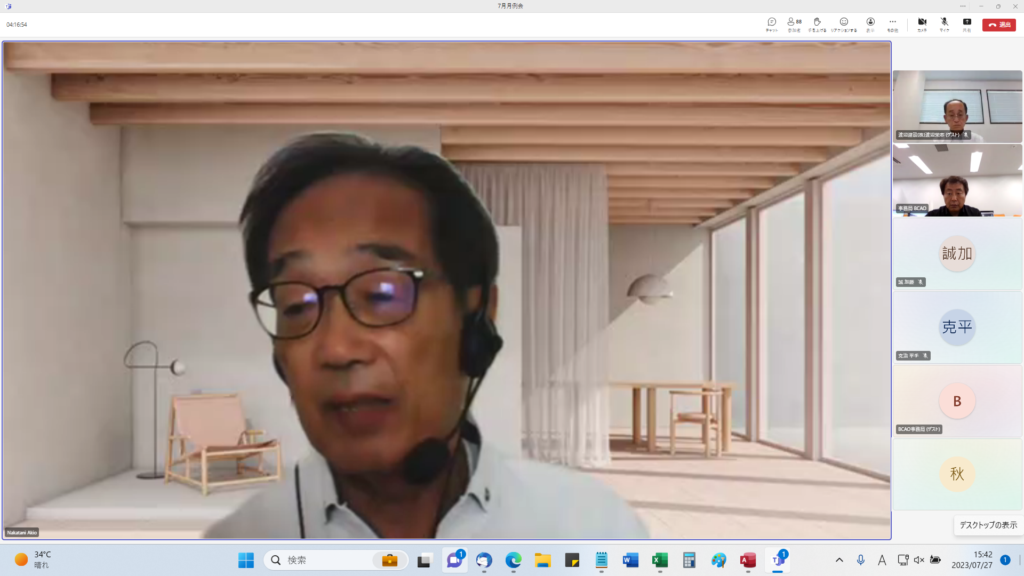
Task: Open the more actions ellipsis menu
Action: [893, 25]
